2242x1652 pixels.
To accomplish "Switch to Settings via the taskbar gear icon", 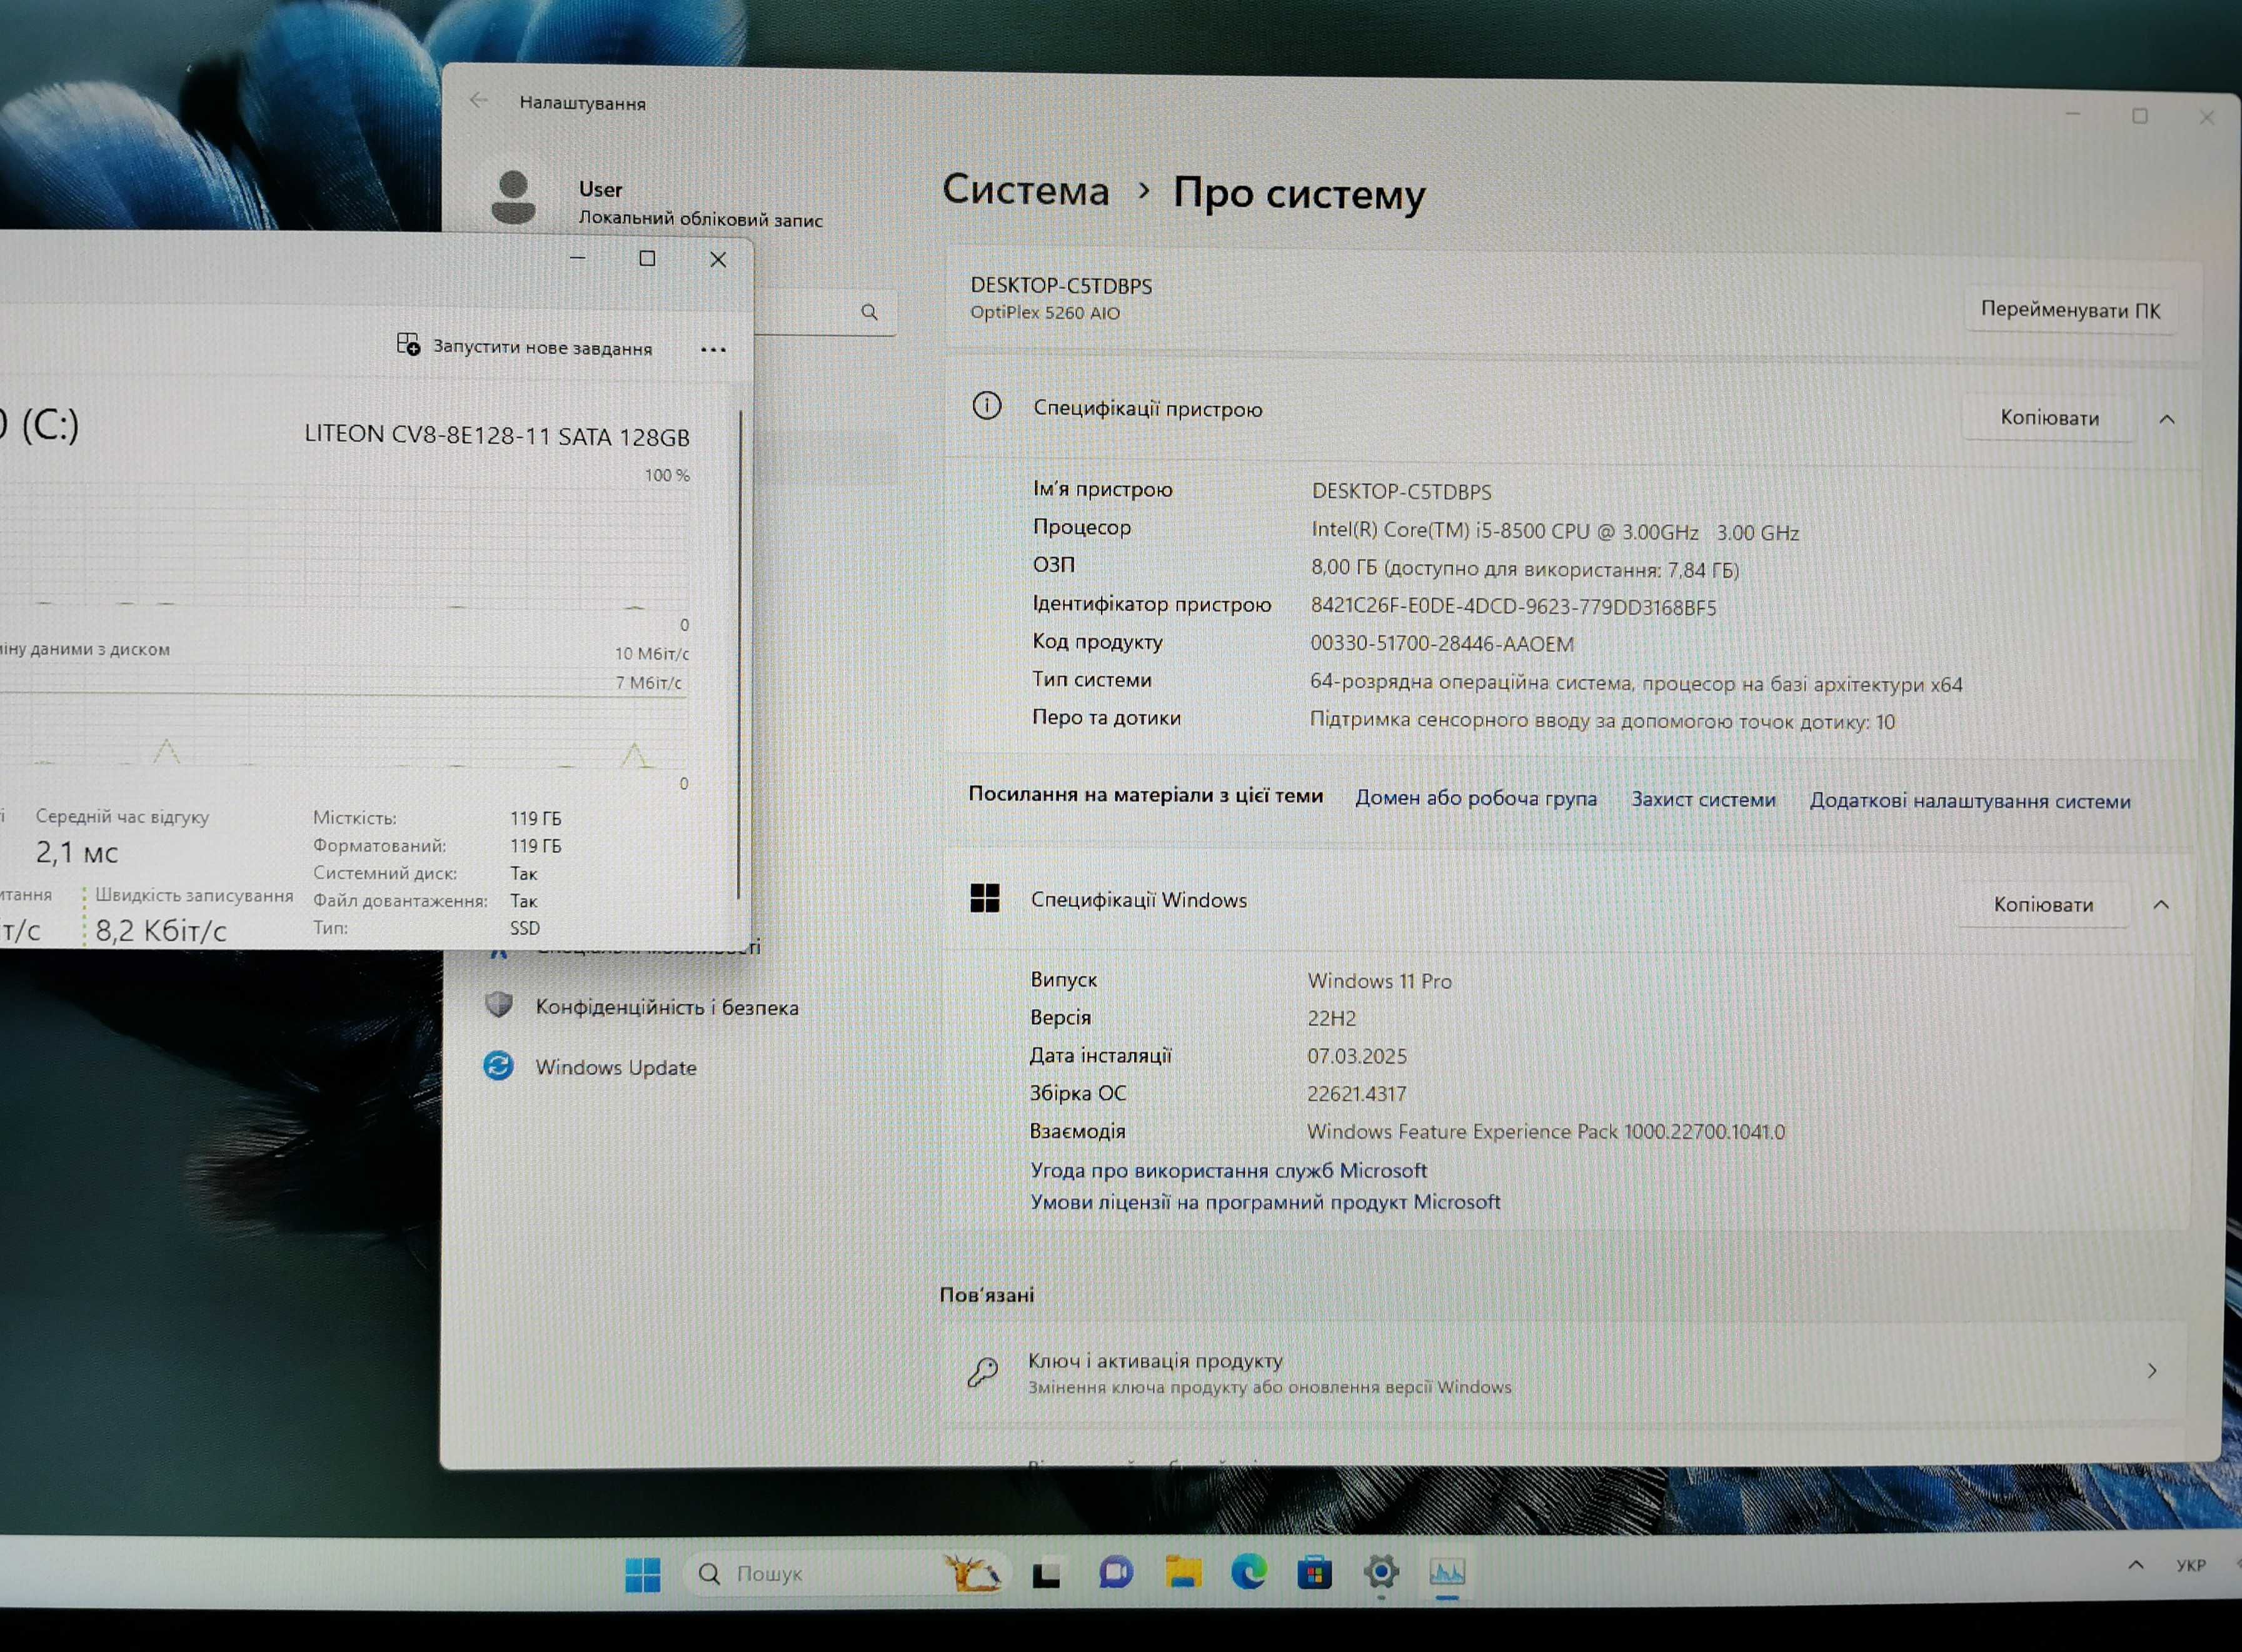I will tap(1381, 1572).
